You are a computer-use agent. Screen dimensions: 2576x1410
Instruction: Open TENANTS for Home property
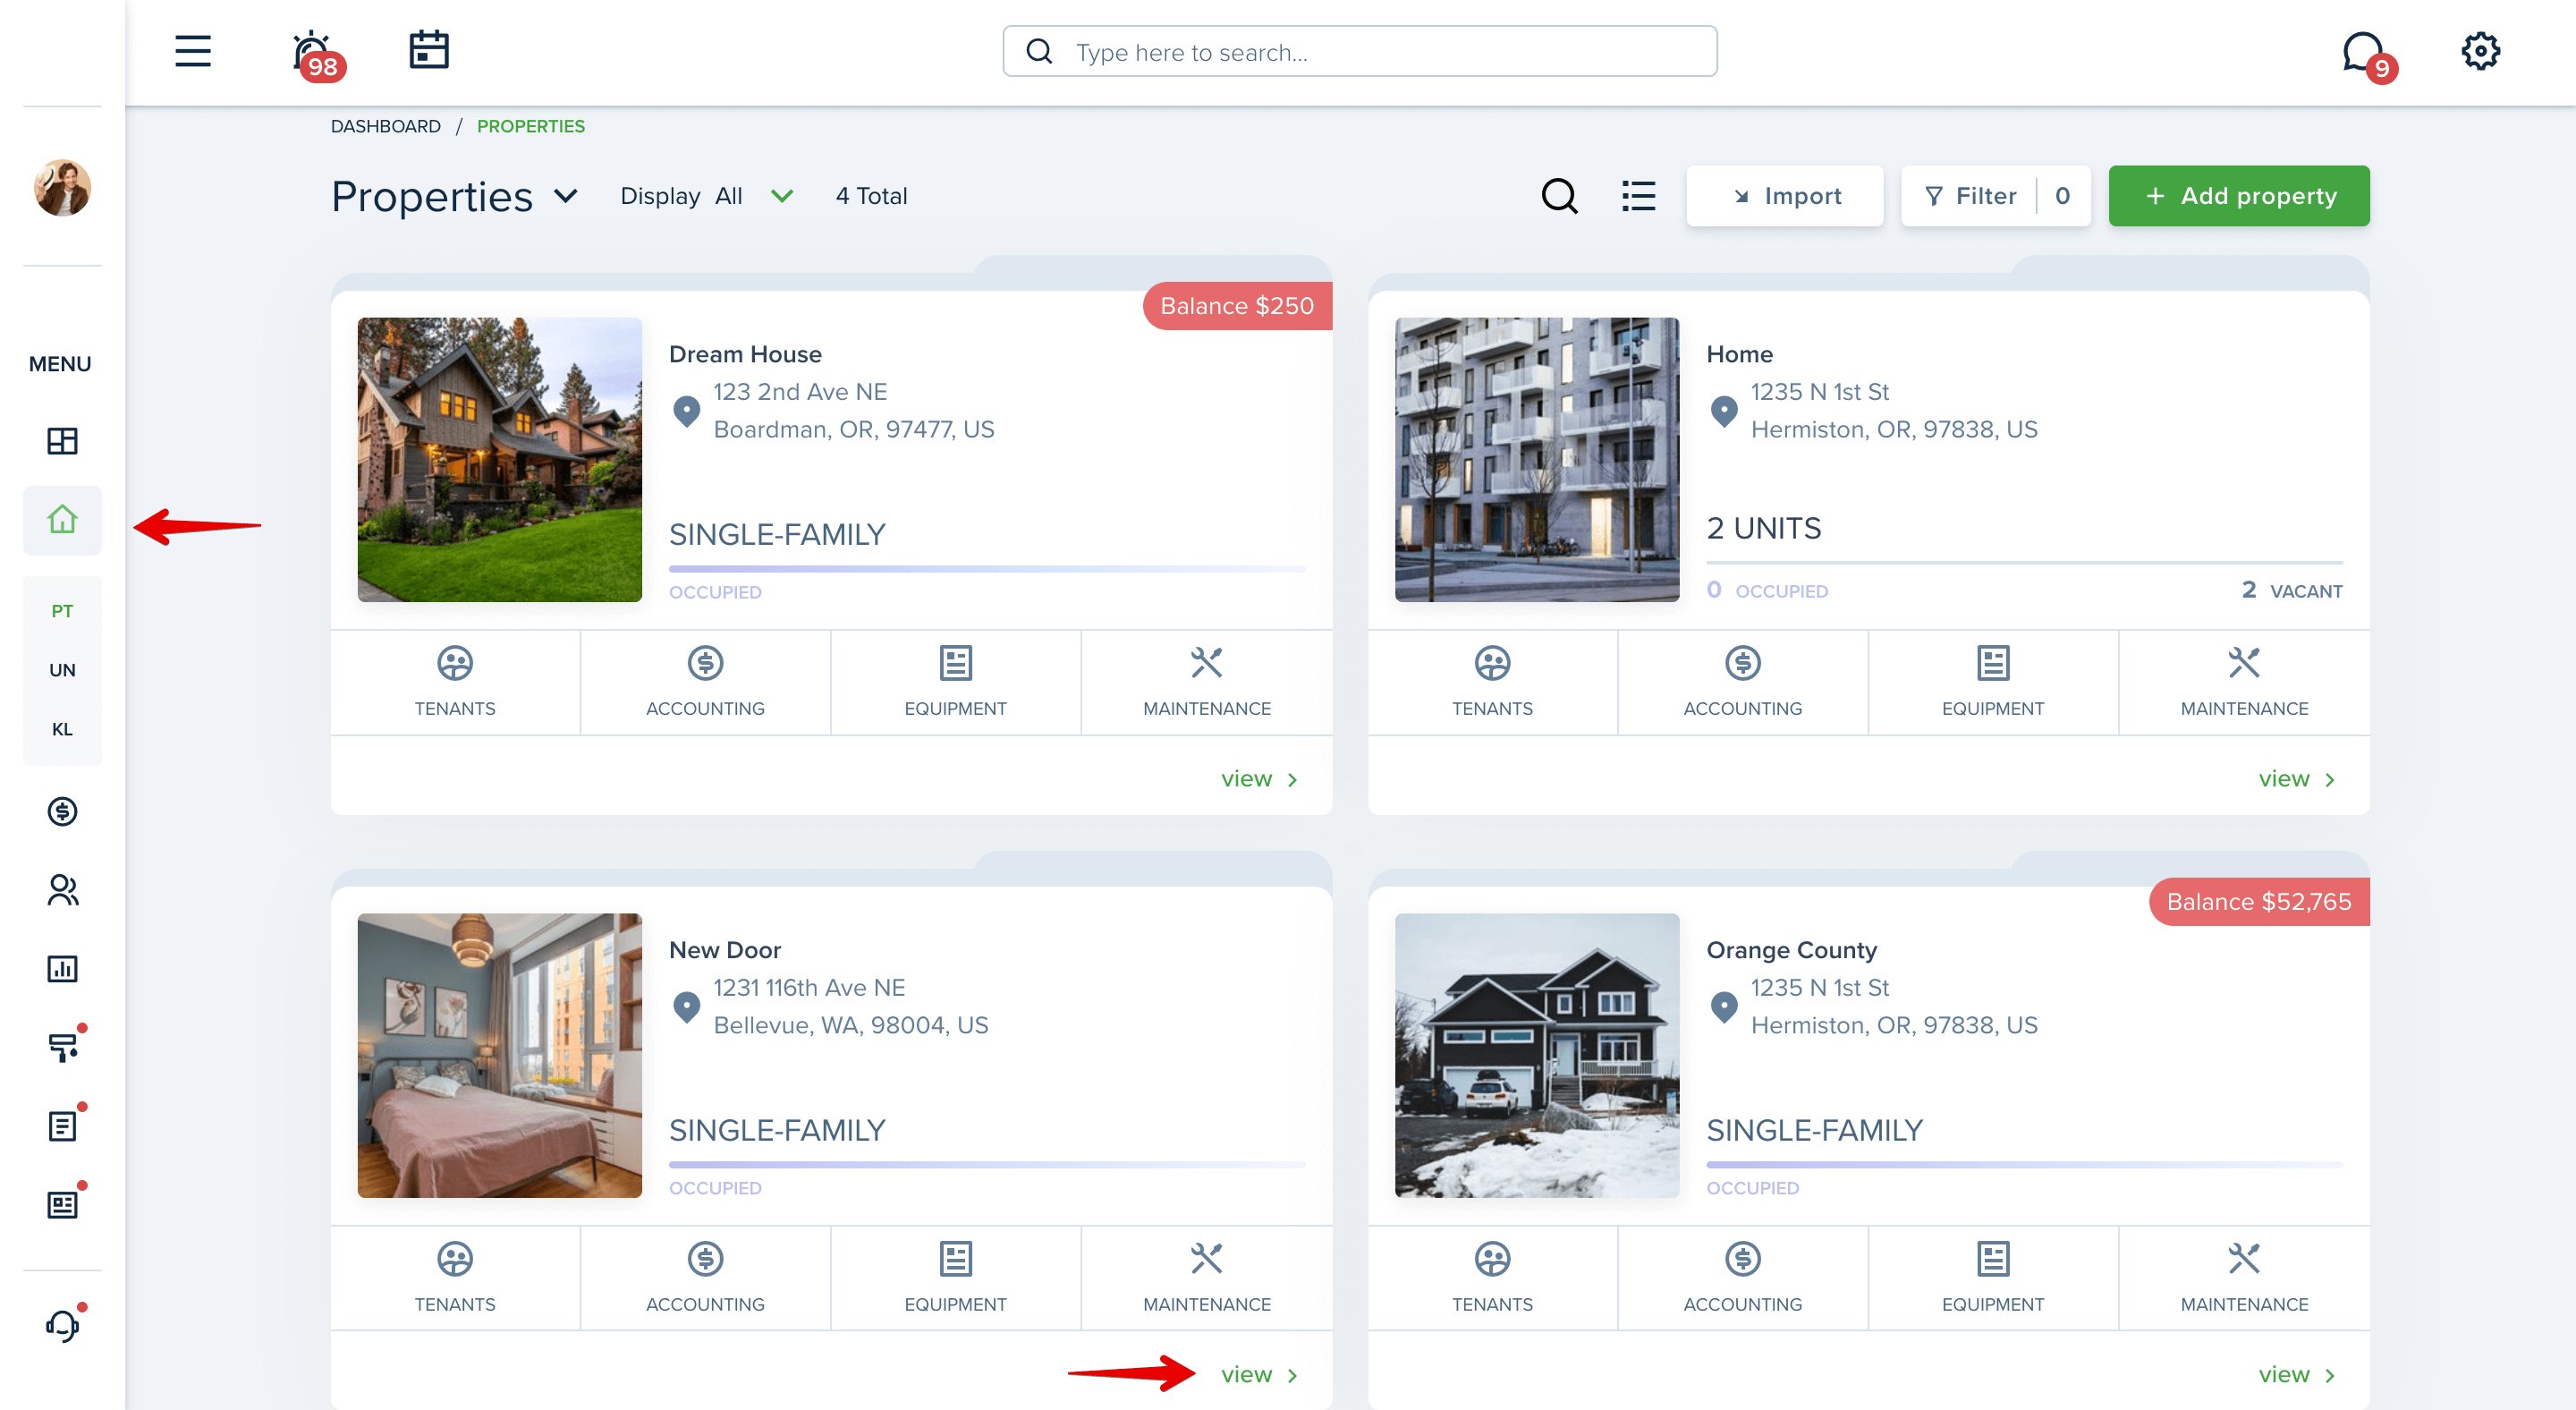pyautogui.click(x=1492, y=683)
